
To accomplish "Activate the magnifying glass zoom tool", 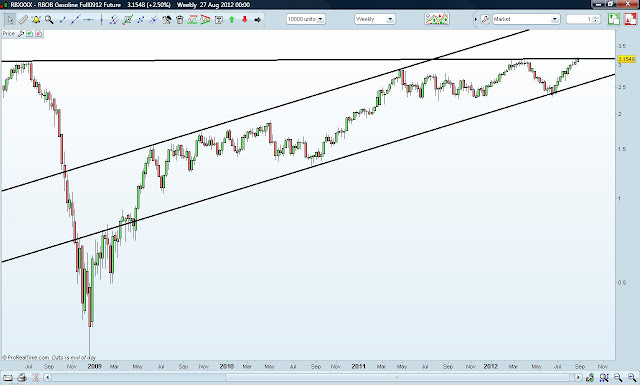I will pos(49,20).
